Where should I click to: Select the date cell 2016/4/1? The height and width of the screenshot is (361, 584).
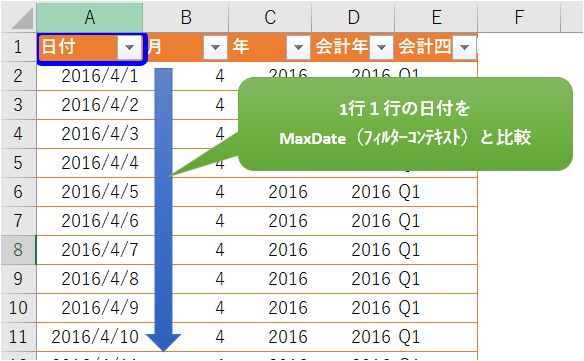point(90,76)
